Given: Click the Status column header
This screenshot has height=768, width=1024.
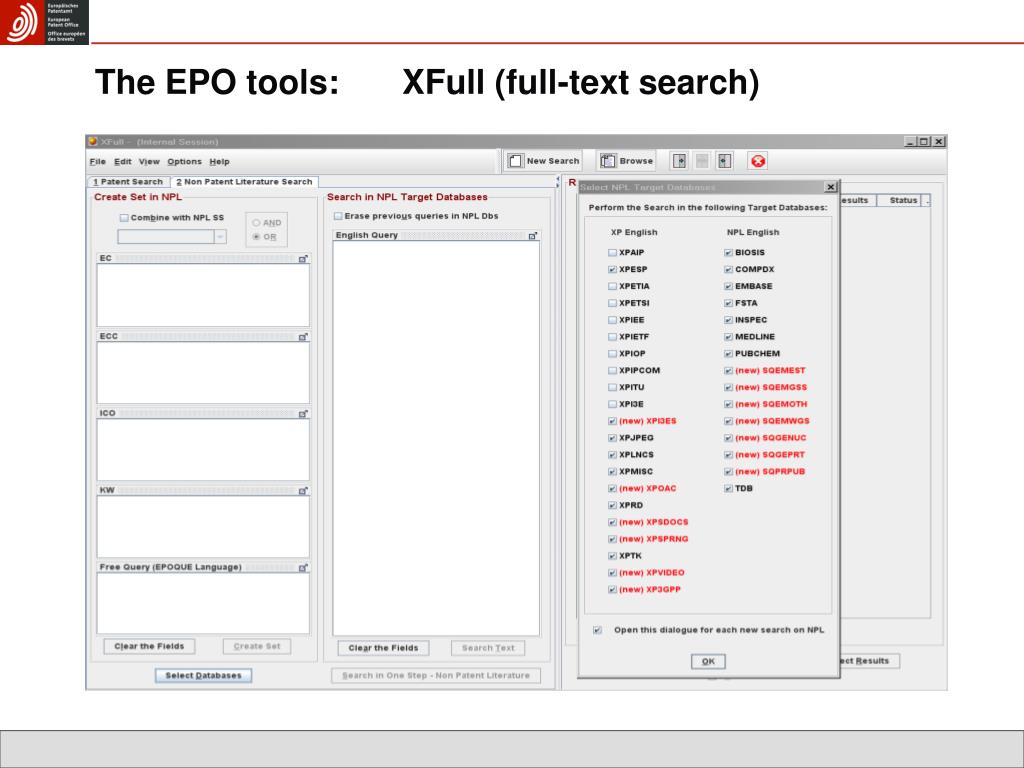Looking at the screenshot, I should [x=903, y=200].
